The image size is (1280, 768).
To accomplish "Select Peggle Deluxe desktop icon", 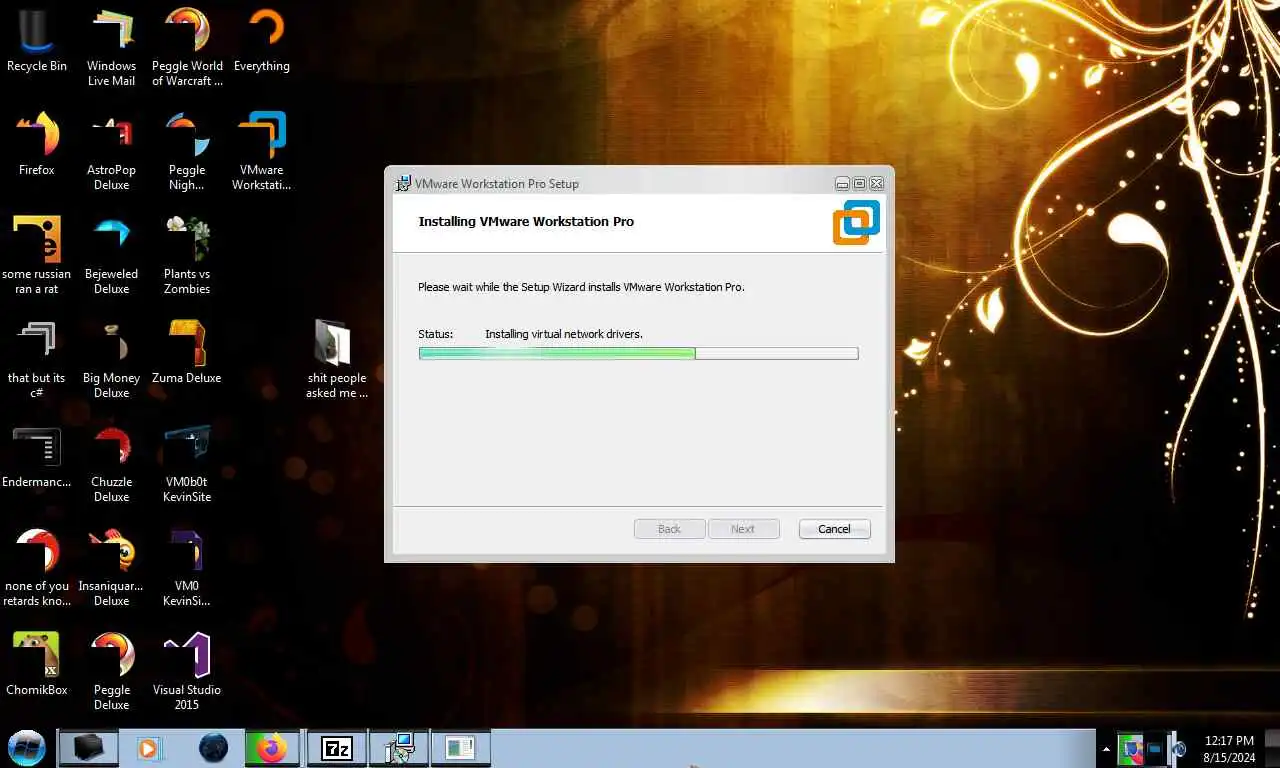I will 111,671.
